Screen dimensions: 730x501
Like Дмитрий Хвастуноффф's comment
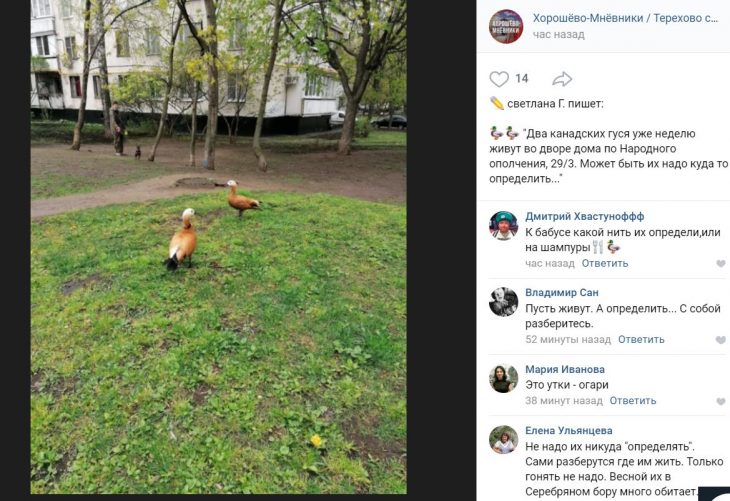tap(721, 264)
